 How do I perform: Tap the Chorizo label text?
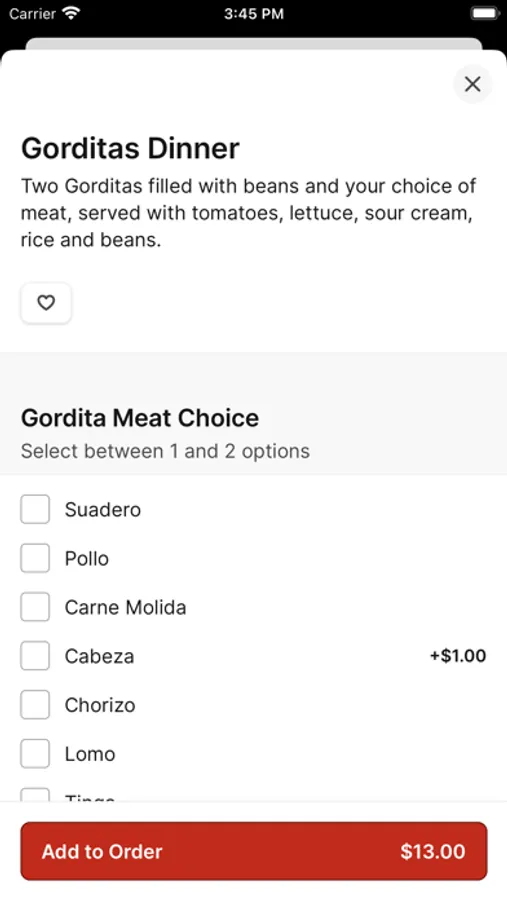pyautogui.click(x=100, y=705)
